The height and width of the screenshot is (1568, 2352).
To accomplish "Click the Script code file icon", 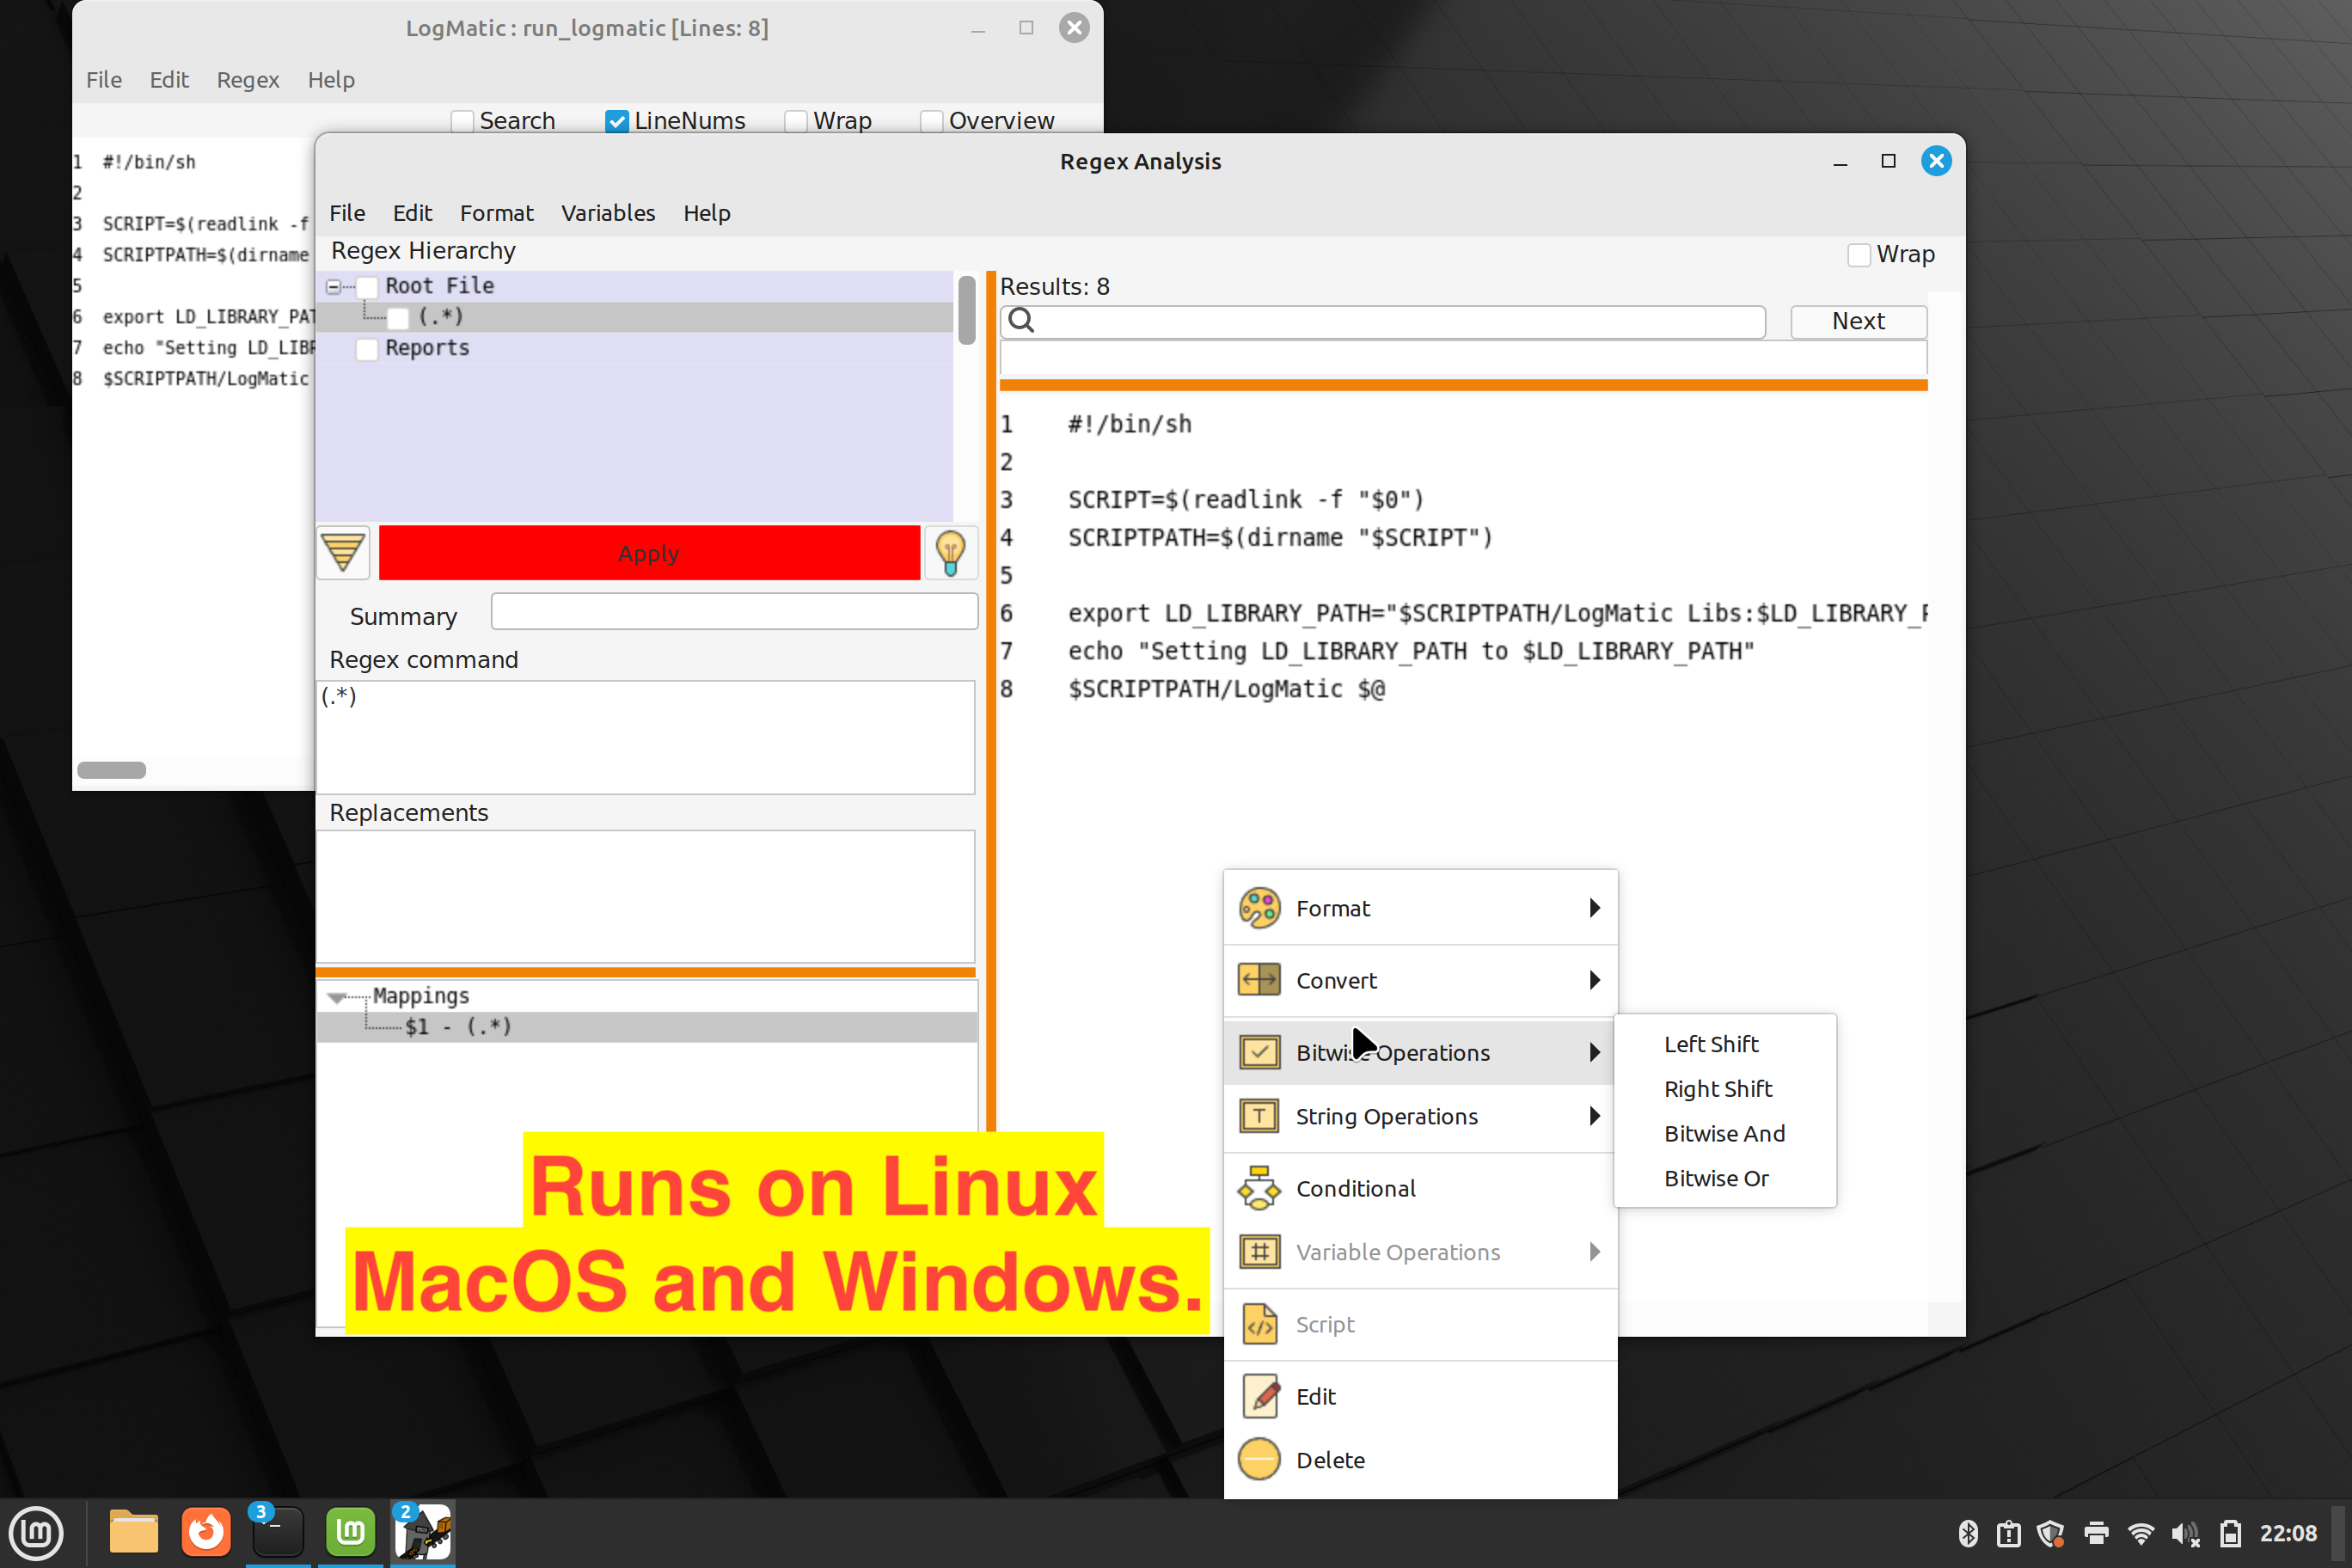I will click(1259, 1324).
